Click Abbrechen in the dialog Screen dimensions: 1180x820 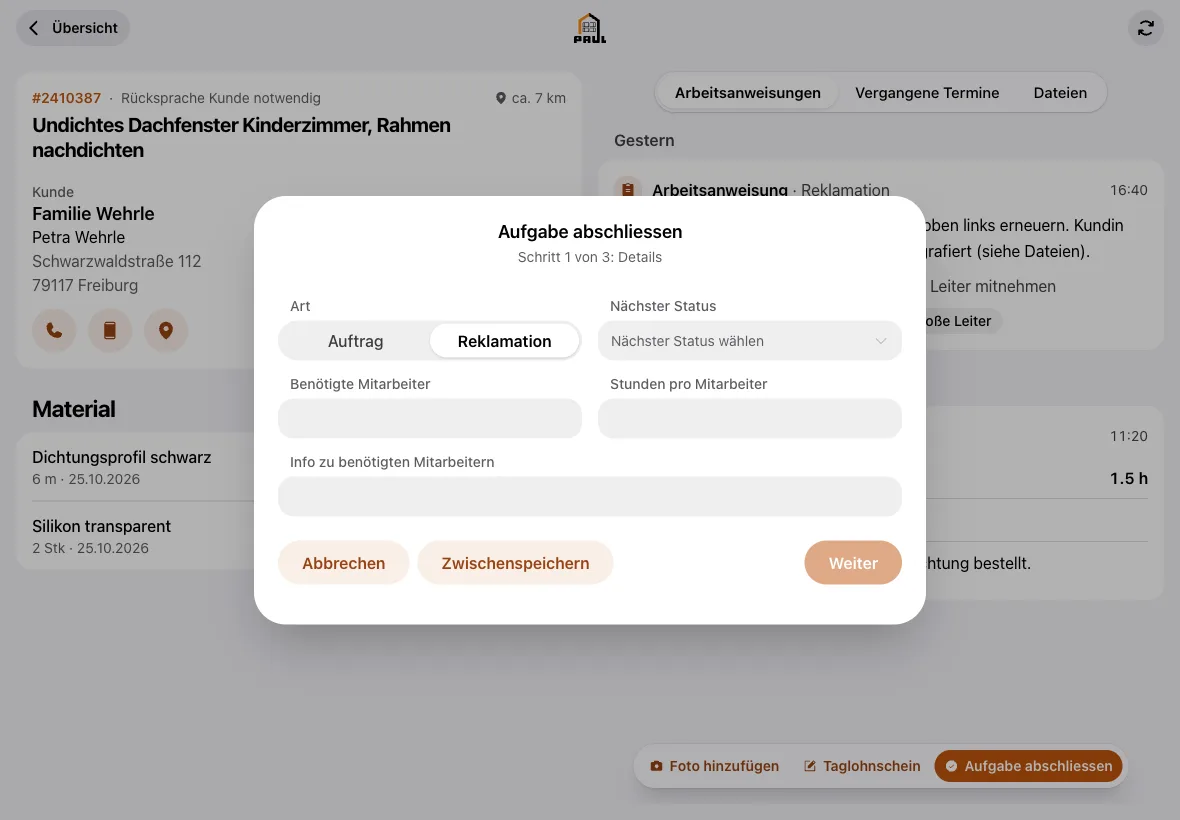(343, 563)
